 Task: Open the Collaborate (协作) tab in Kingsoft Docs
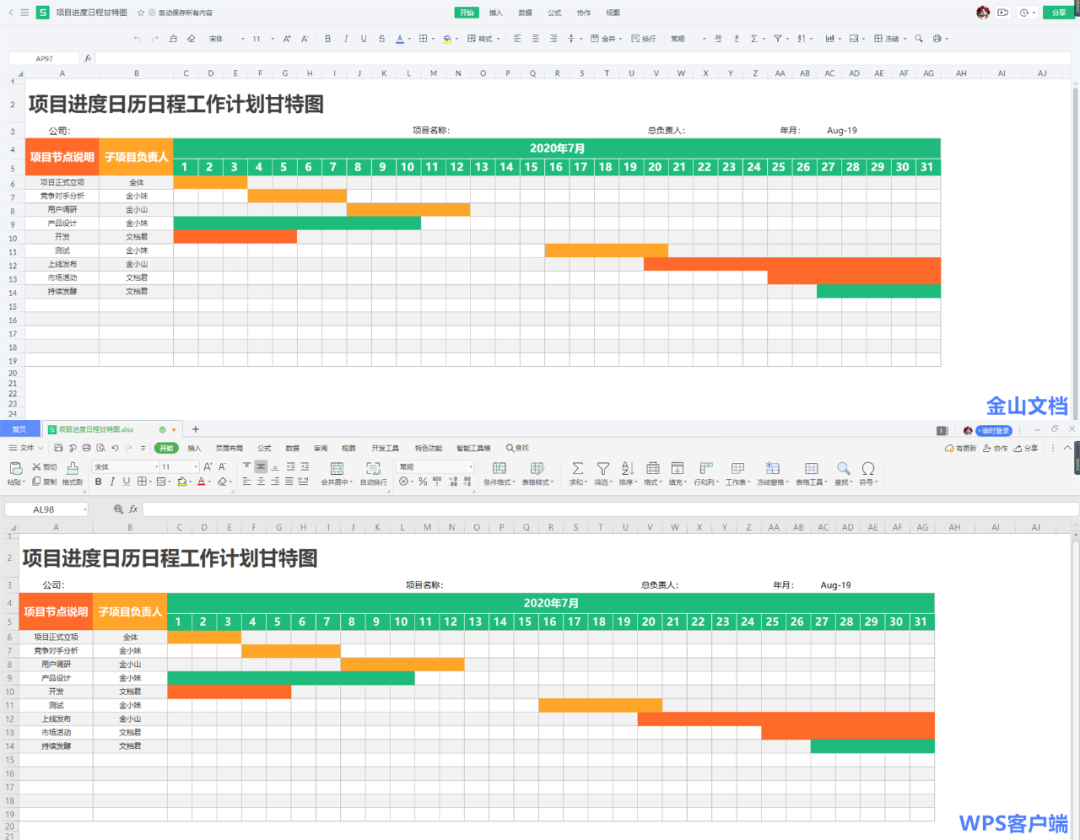coord(584,13)
